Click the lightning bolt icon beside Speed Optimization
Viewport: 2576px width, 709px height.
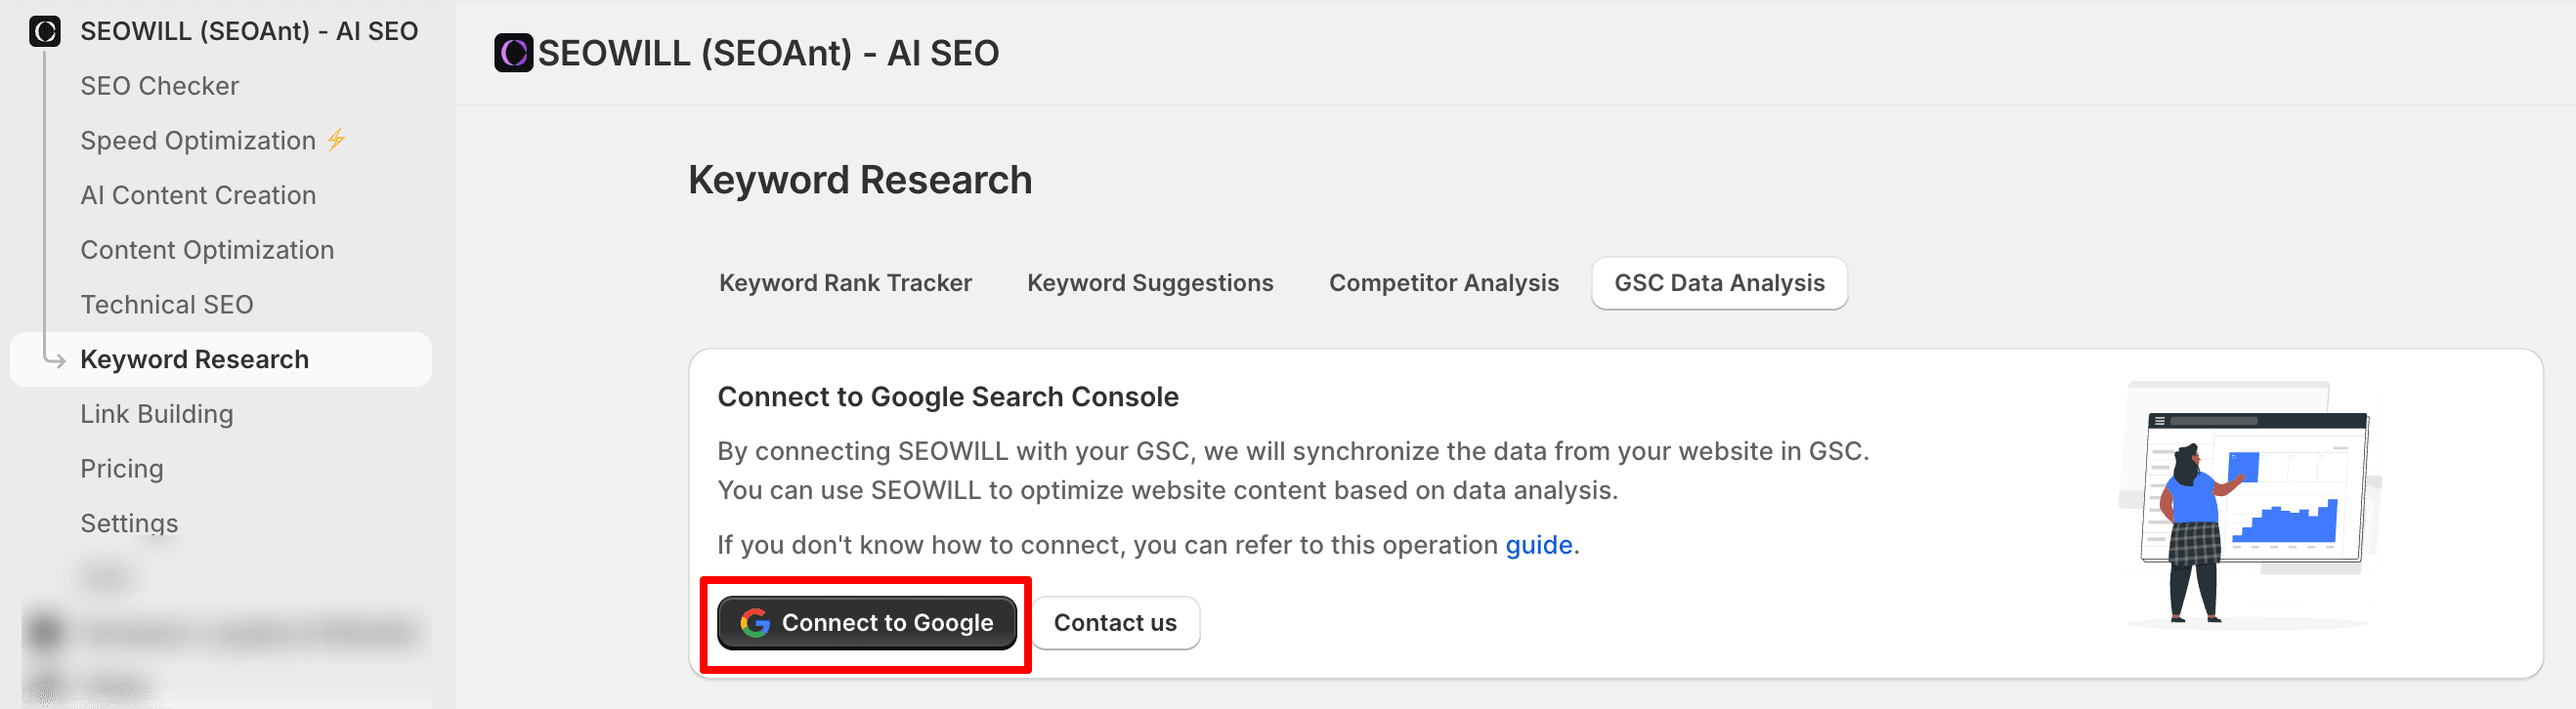(337, 140)
